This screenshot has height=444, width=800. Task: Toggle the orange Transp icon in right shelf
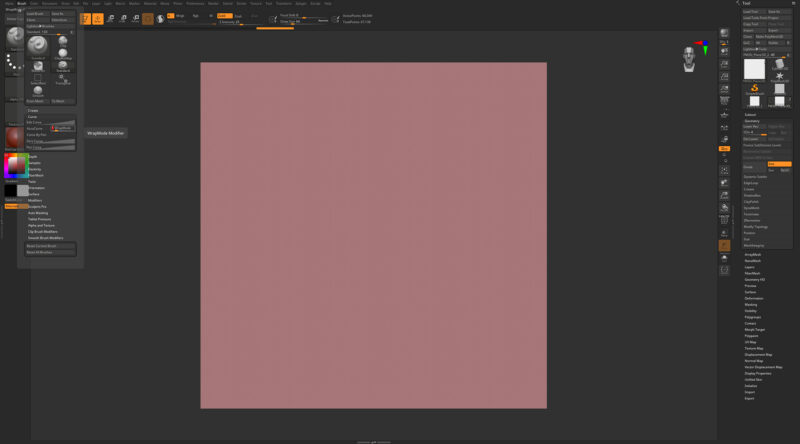(x=724, y=246)
